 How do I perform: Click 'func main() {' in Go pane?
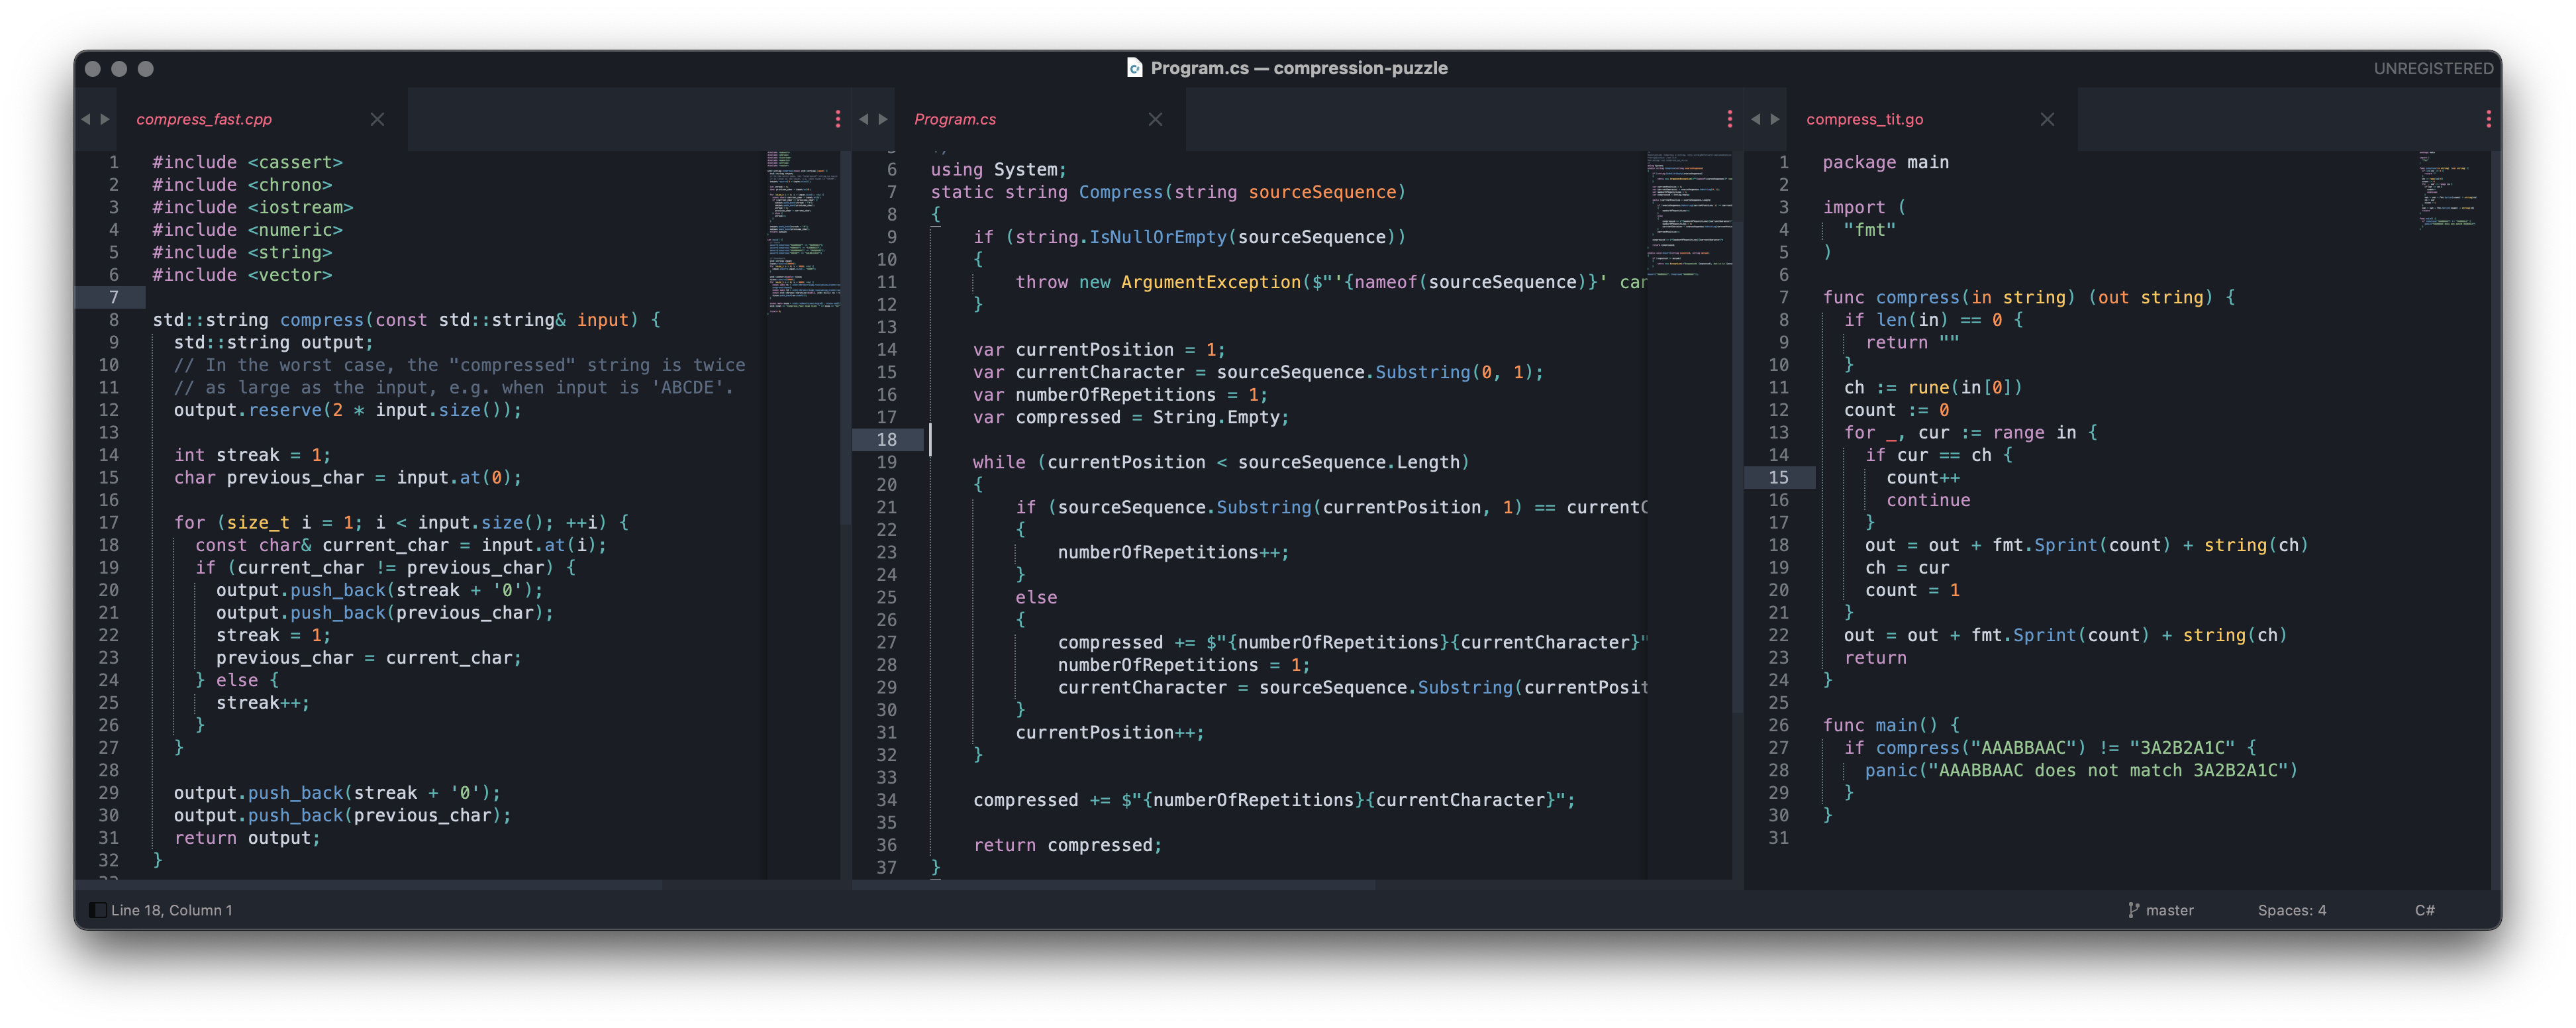(x=1890, y=725)
